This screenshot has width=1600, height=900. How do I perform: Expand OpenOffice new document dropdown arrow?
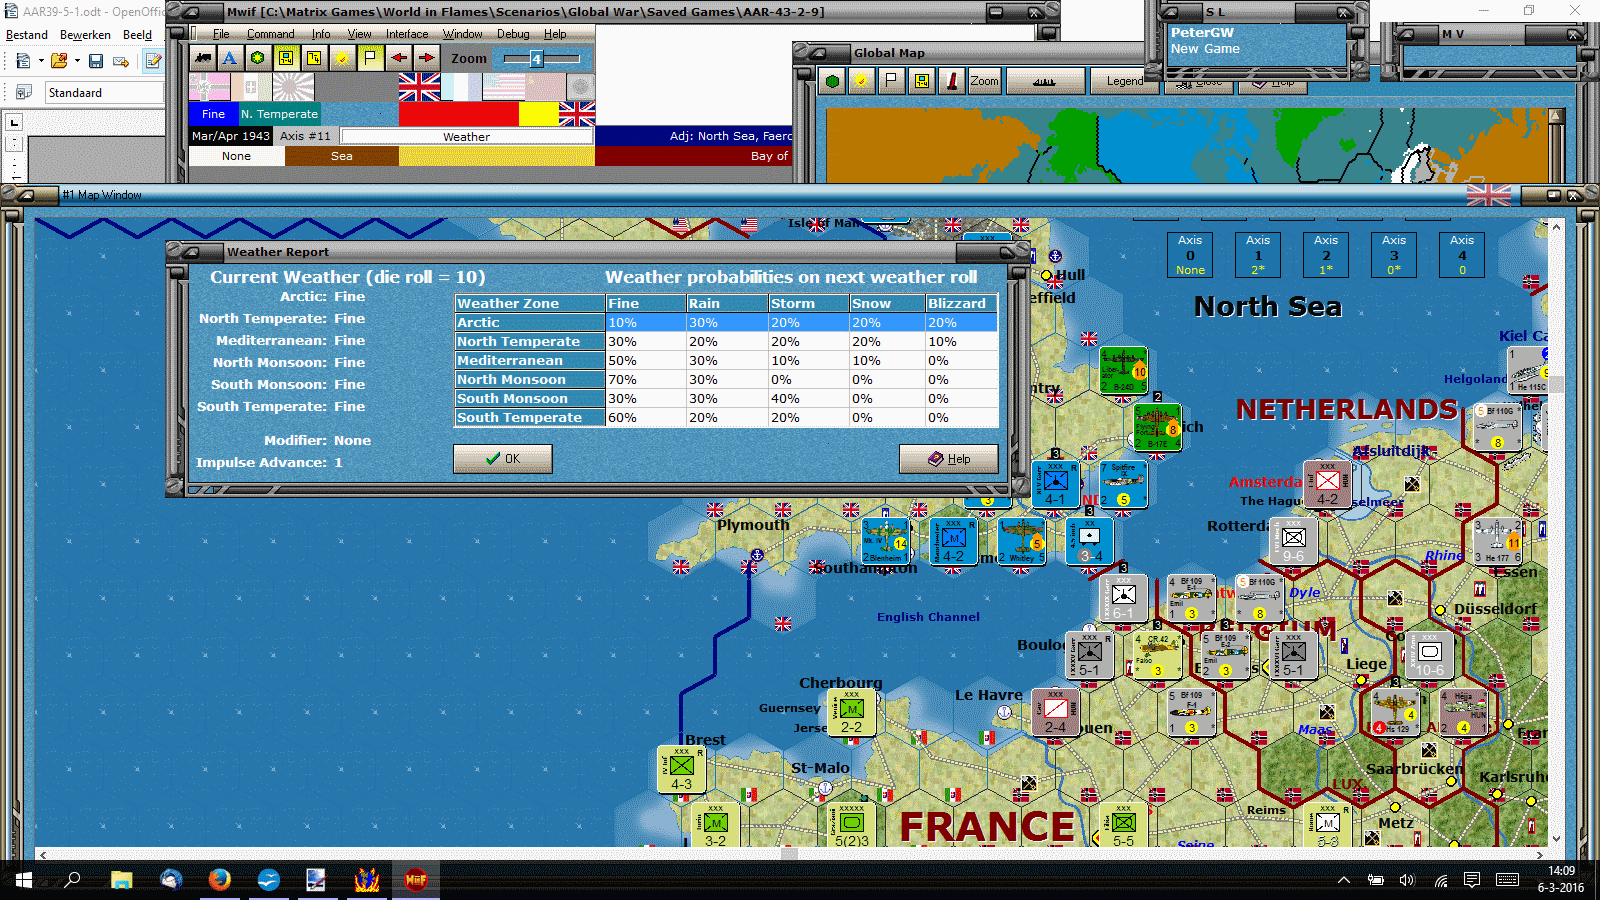tap(41, 62)
